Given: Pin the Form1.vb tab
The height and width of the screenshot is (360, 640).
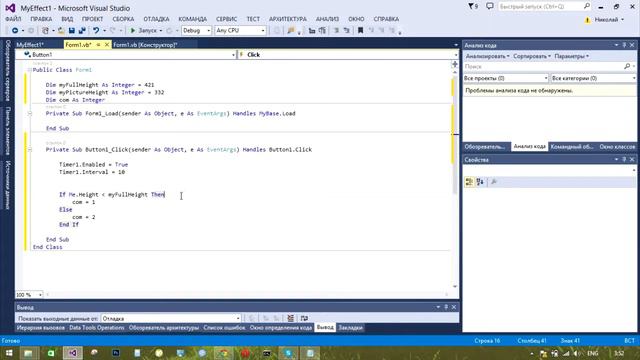Looking at the screenshot, I should point(98,45).
